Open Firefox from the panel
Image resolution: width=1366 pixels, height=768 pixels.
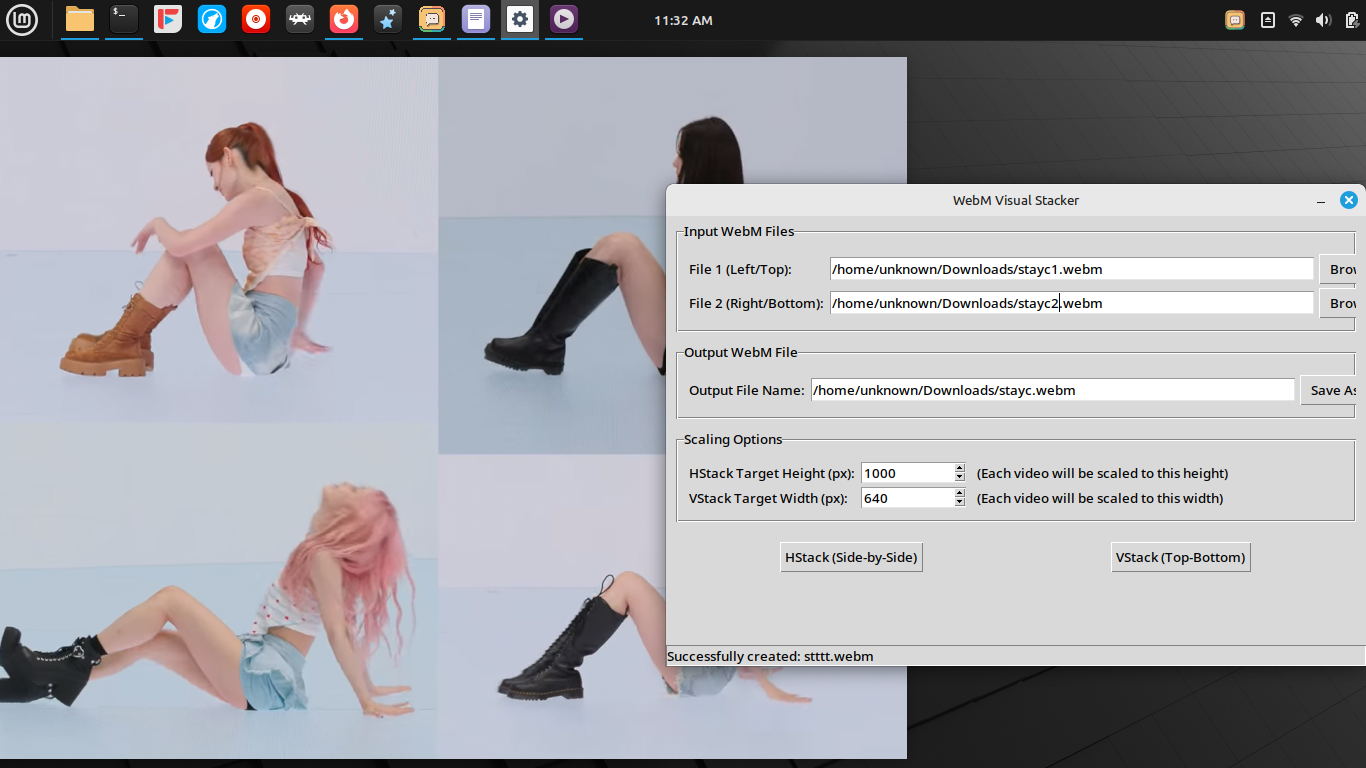[344, 19]
